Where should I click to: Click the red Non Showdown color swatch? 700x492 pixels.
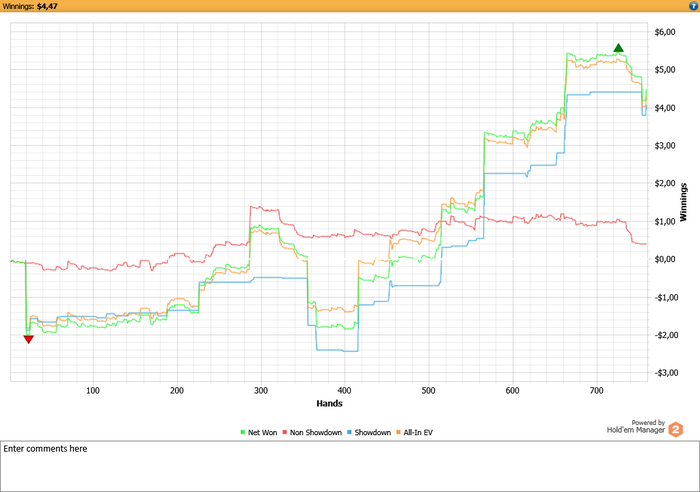(284, 432)
